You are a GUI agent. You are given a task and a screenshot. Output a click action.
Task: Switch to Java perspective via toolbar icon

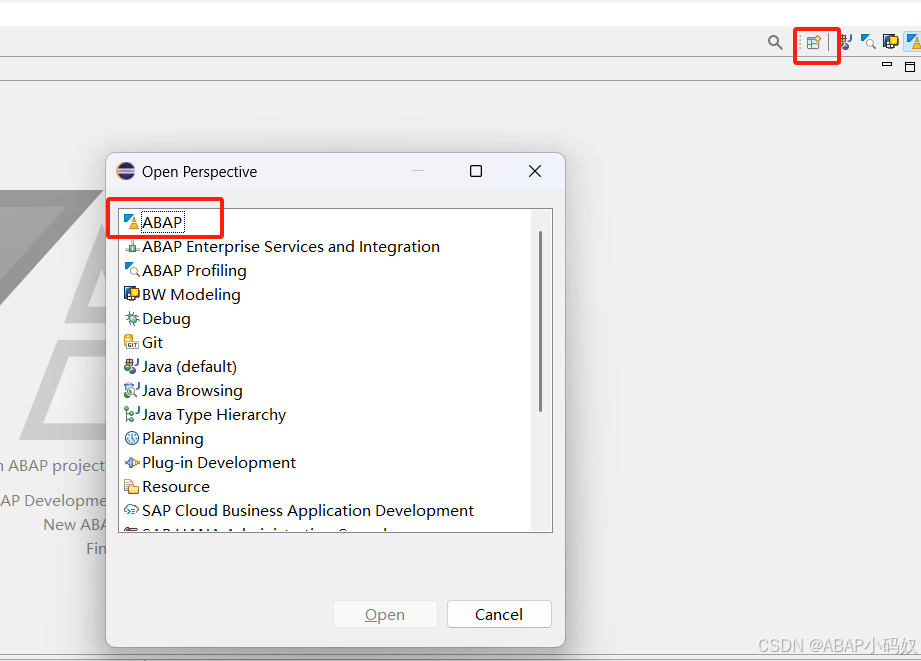coord(846,42)
